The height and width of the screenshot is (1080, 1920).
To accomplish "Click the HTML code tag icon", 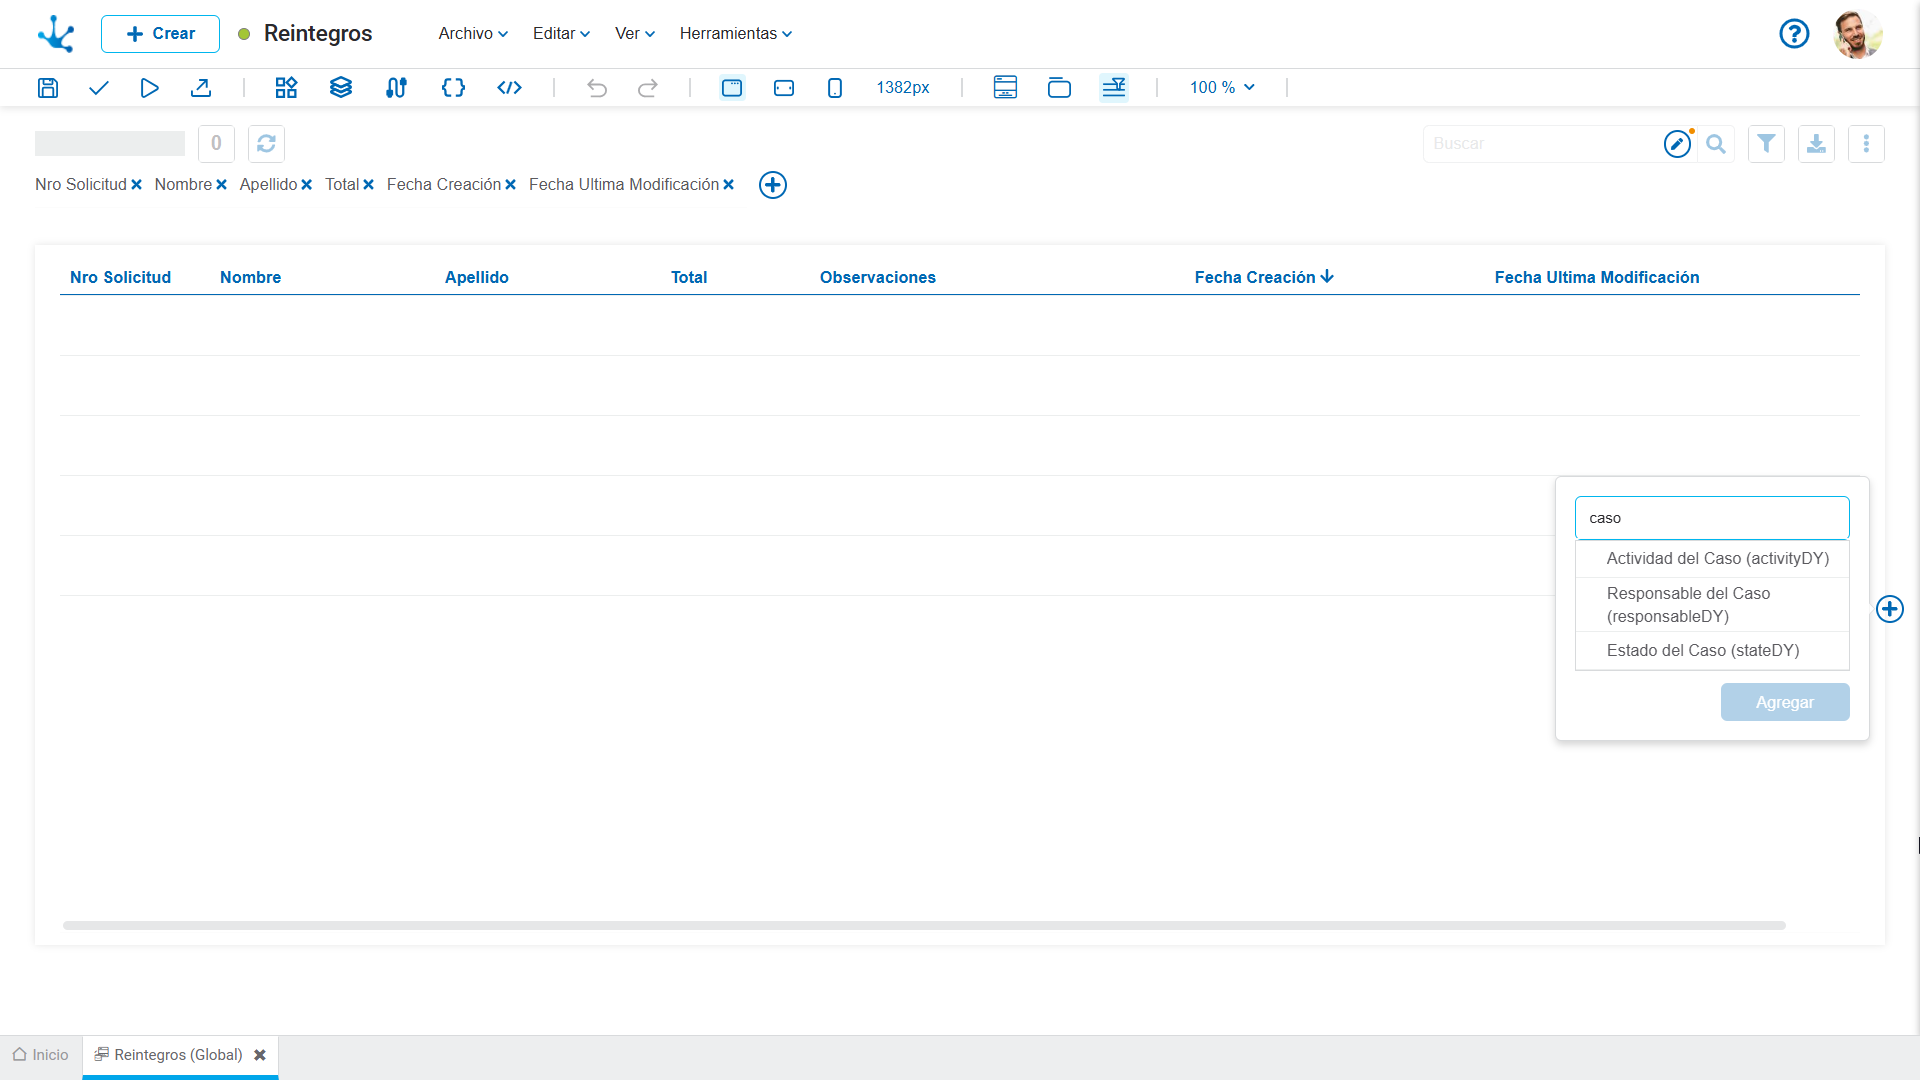I will pyautogui.click(x=509, y=88).
